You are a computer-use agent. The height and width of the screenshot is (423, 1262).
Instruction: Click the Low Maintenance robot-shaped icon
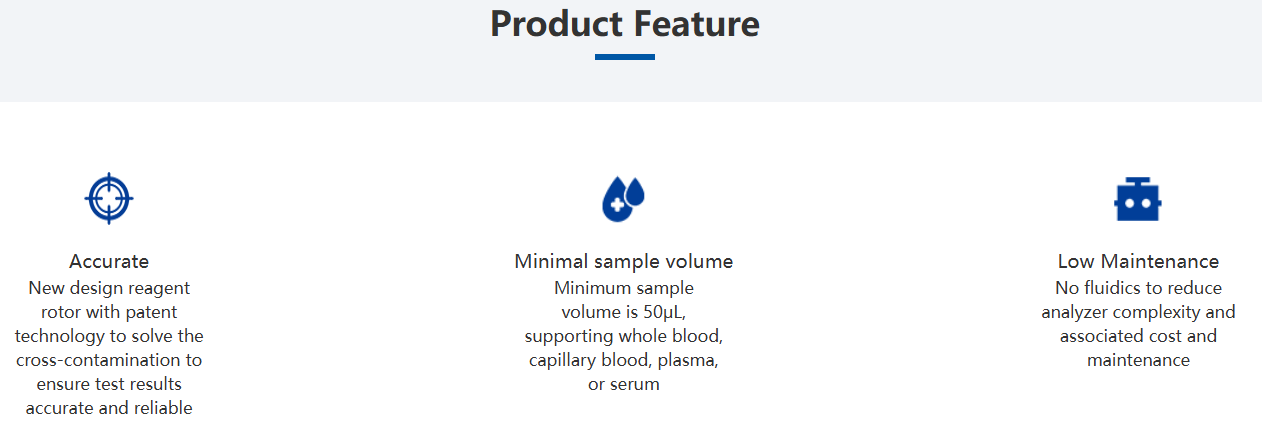(x=1138, y=199)
